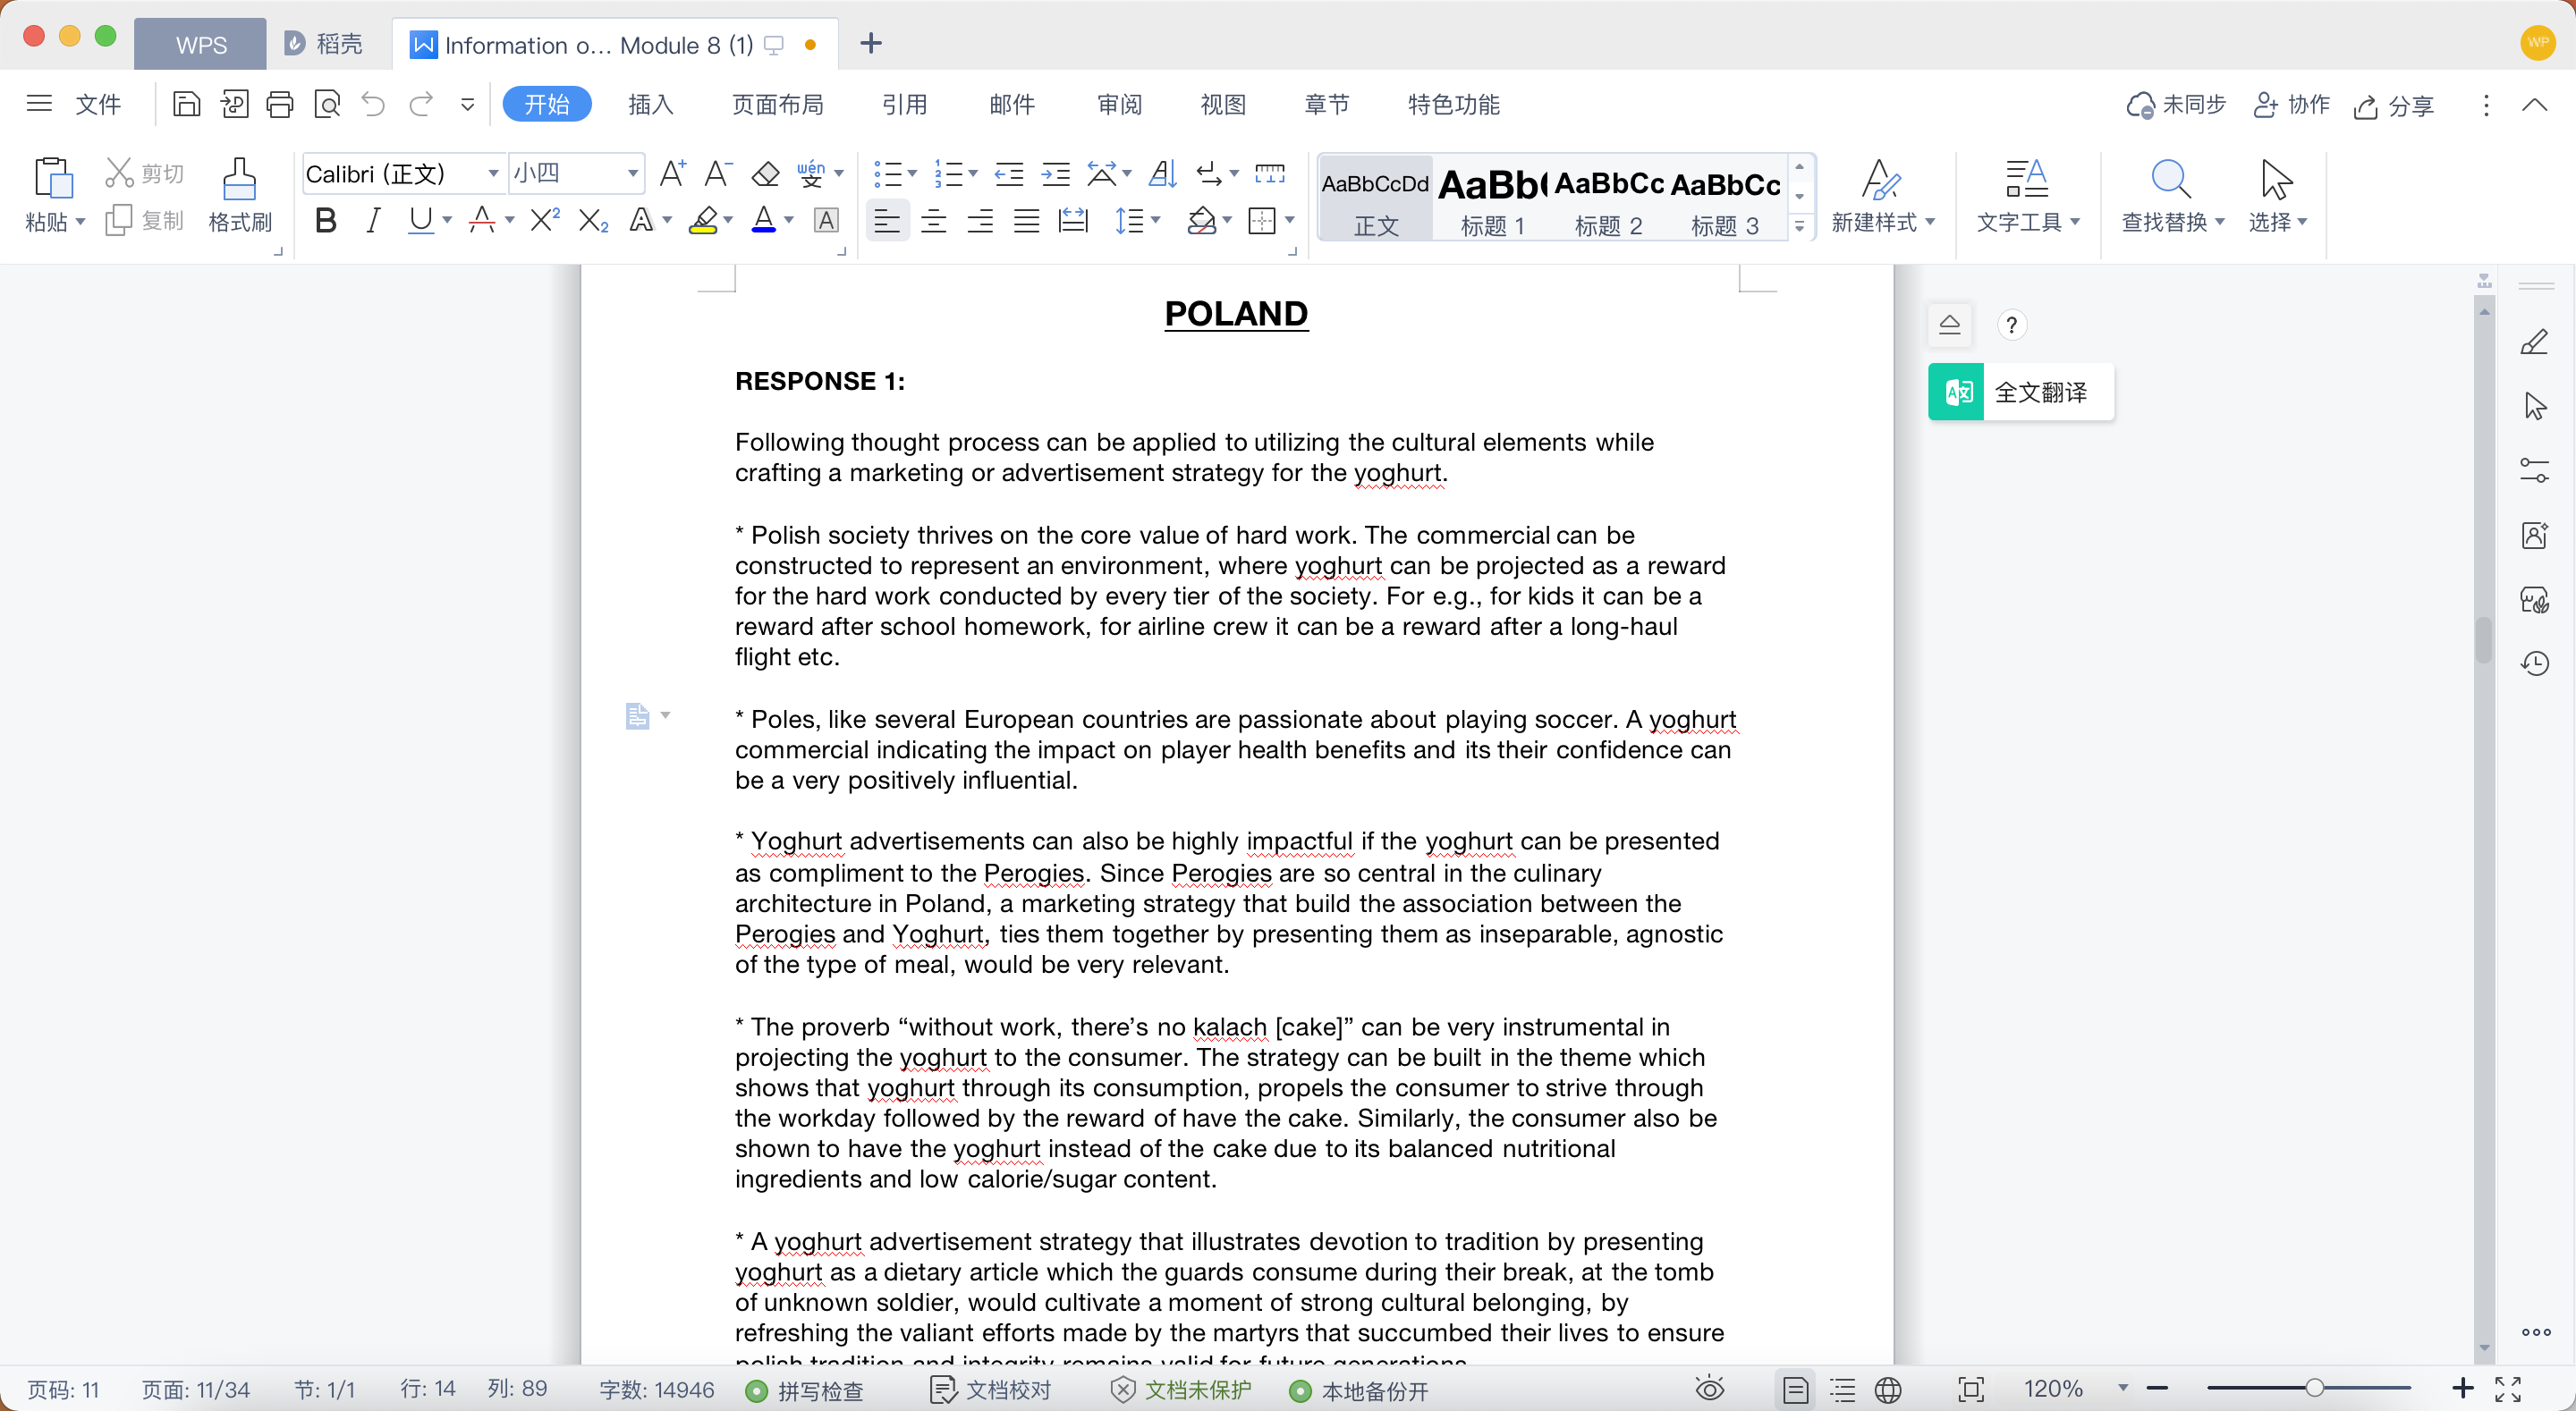Viewport: 2576px width, 1411px height.
Task: Center align the text
Action: (933, 220)
